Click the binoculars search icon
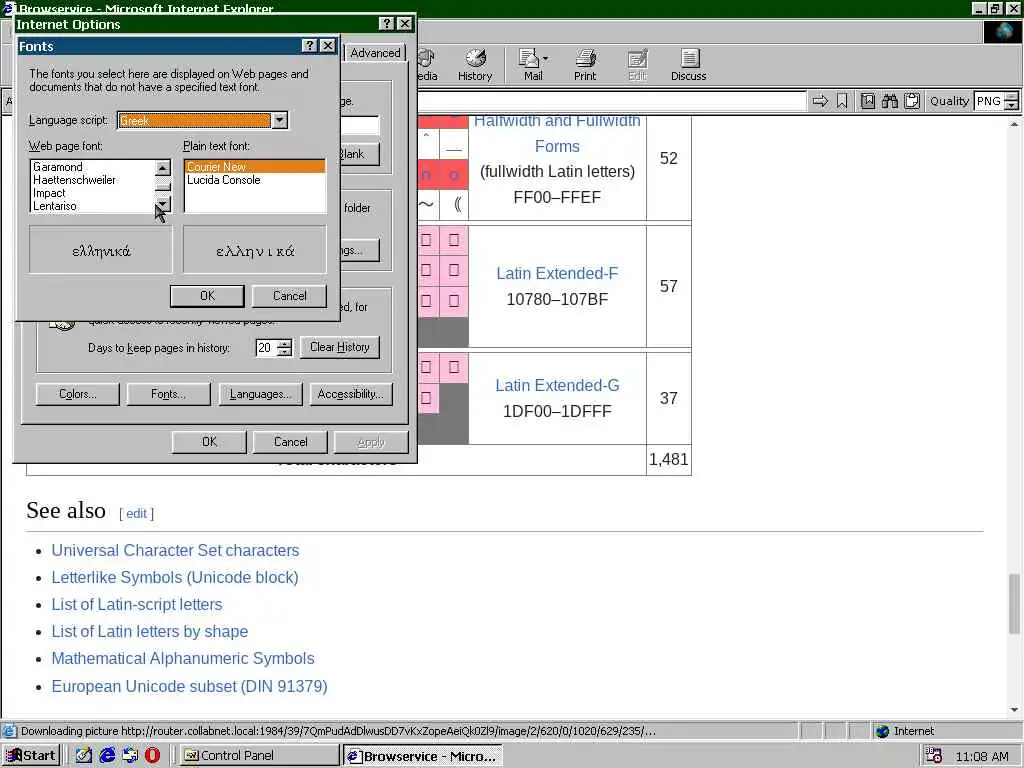1024x768 pixels. pyautogui.click(x=889, y=101)
